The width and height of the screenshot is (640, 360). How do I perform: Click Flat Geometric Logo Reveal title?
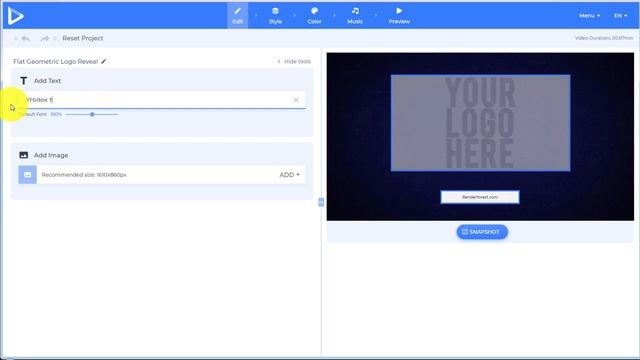(56, 62)
